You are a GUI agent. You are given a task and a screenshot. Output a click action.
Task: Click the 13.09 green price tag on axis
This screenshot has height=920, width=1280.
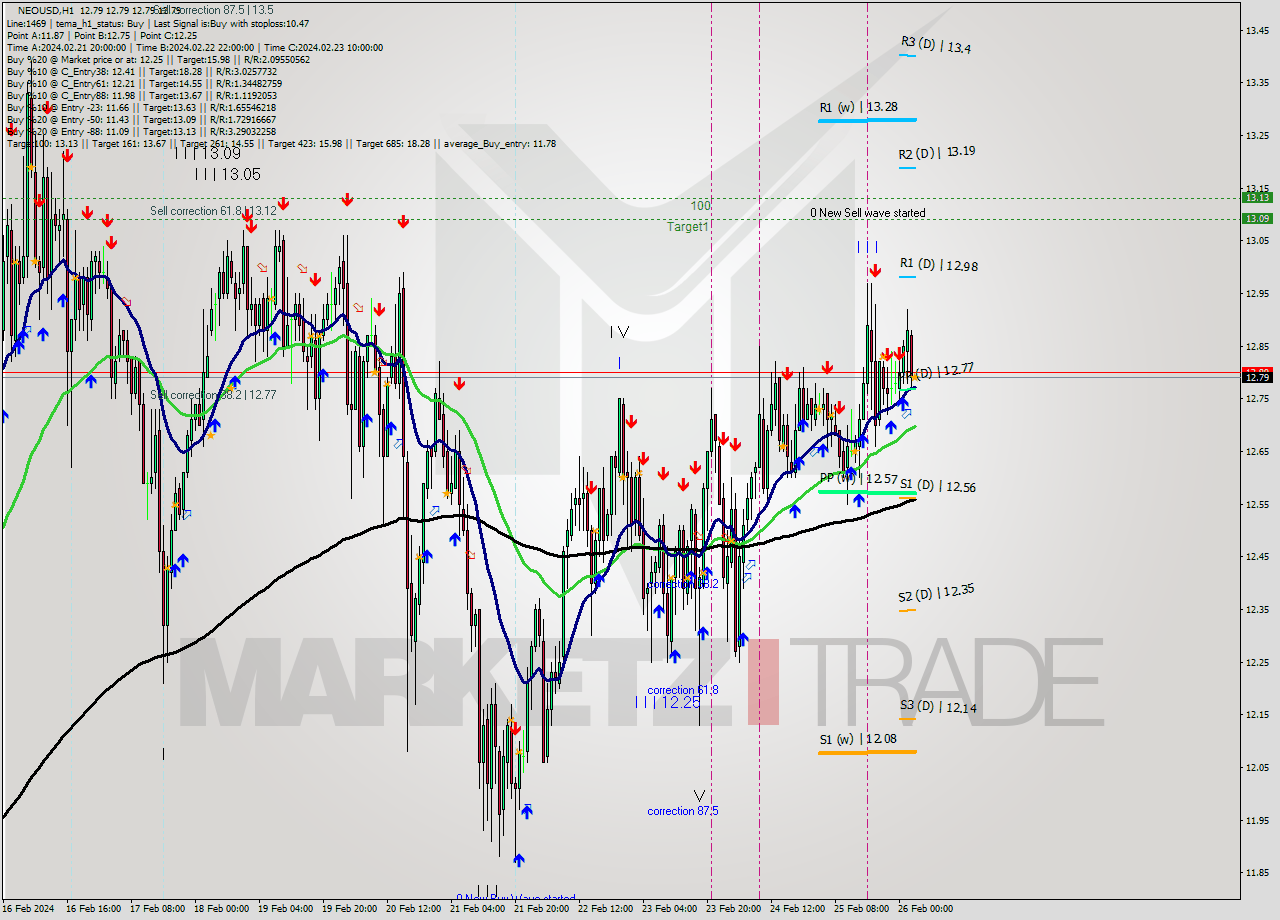click(x=1256, y=218)
